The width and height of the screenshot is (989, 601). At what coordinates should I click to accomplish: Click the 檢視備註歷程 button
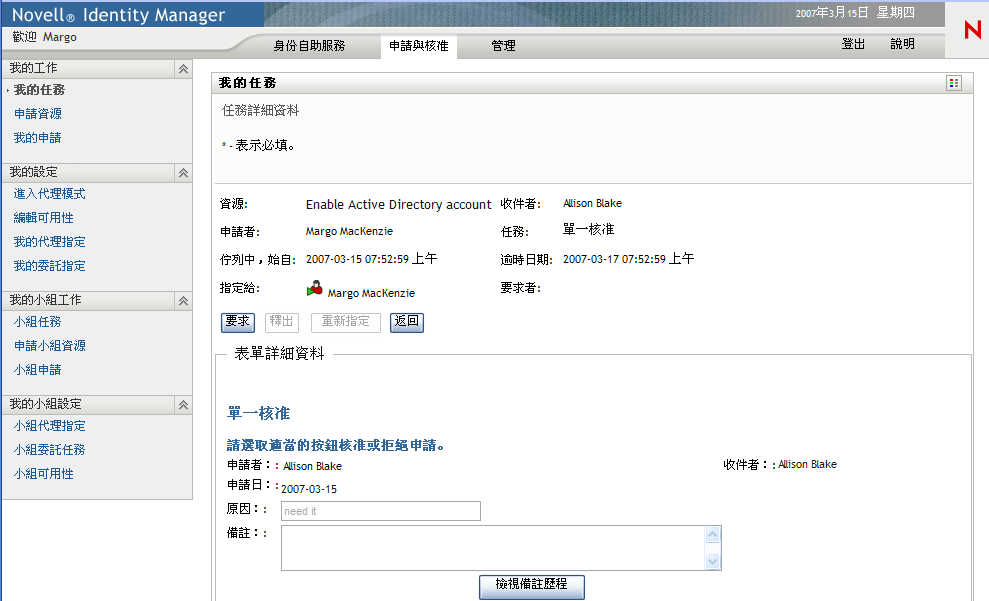pyautogui.click(x=532, y=586)
